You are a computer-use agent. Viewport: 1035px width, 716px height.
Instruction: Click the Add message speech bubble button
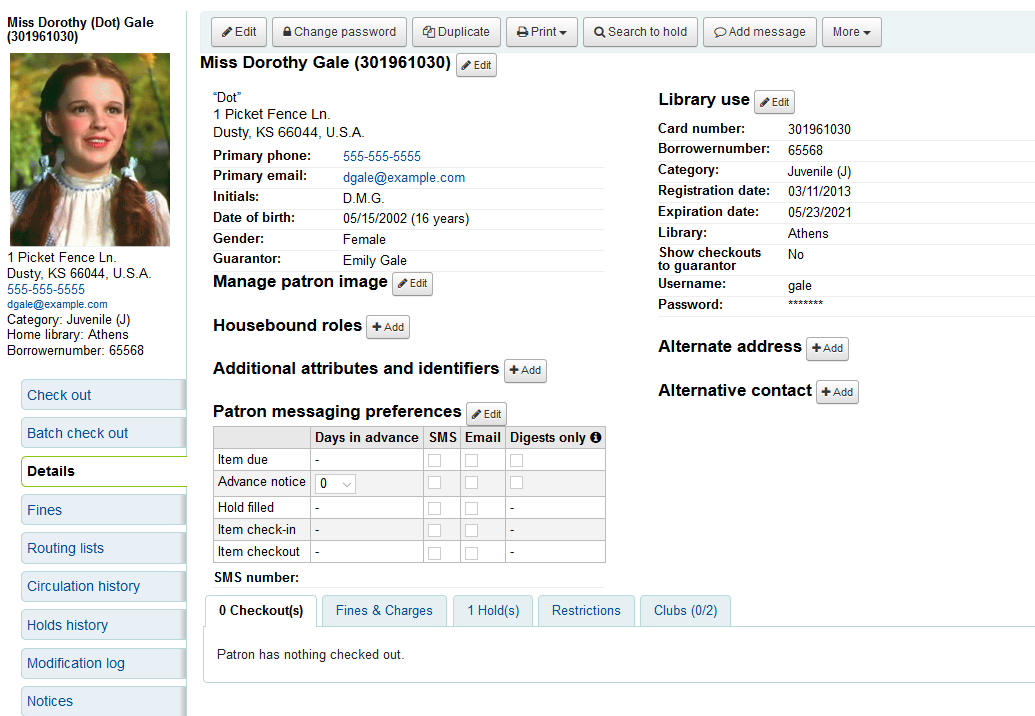tap(759, 32)
